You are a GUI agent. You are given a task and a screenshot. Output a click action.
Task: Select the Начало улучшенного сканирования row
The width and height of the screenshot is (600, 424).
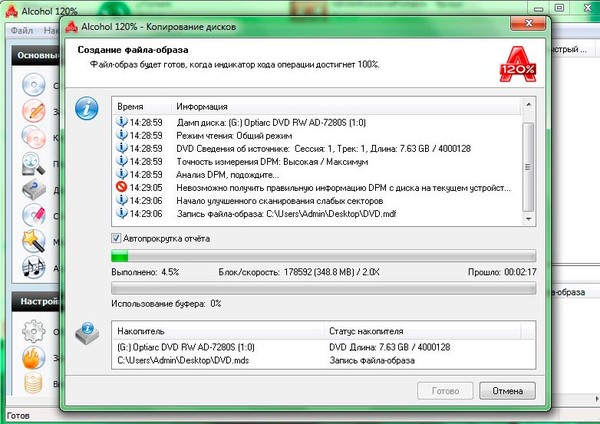(318, 201)
